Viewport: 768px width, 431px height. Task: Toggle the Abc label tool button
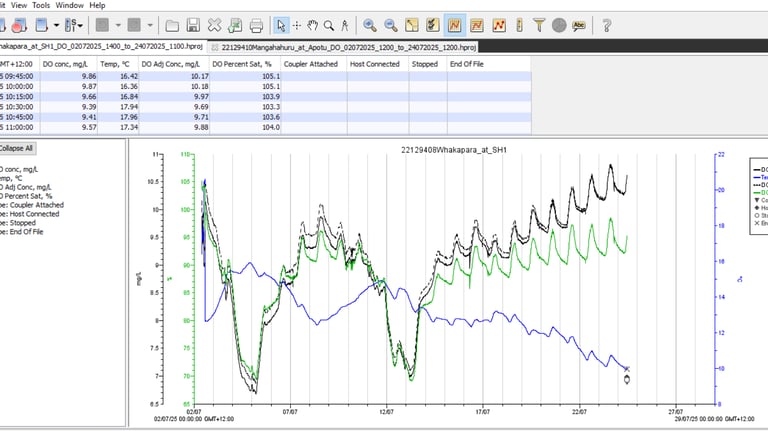(581, 25)
